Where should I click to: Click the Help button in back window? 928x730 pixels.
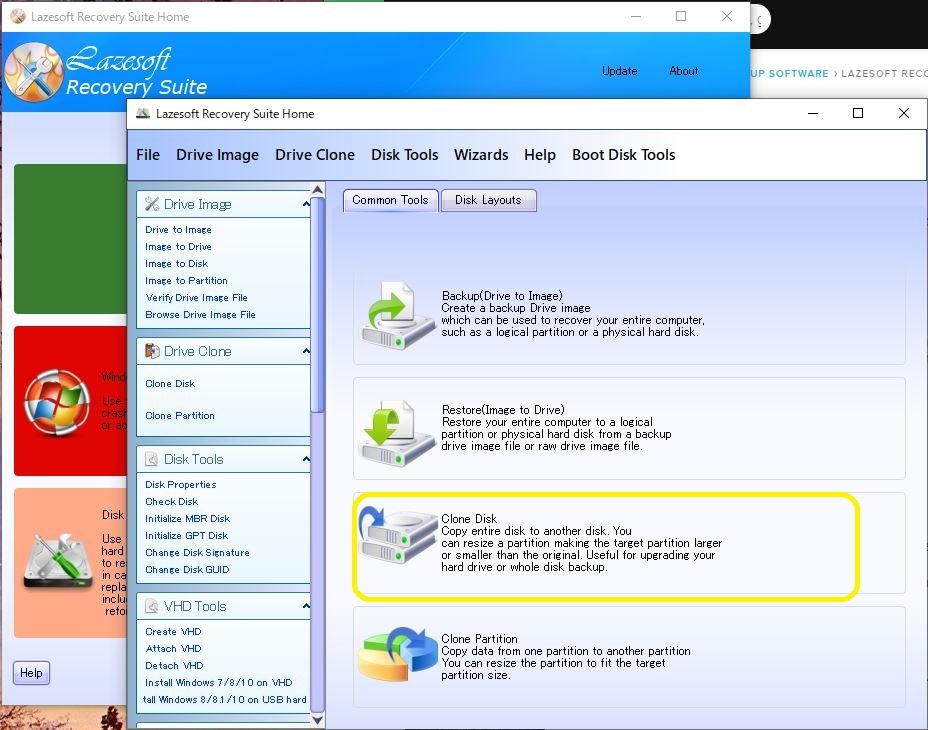31,673
